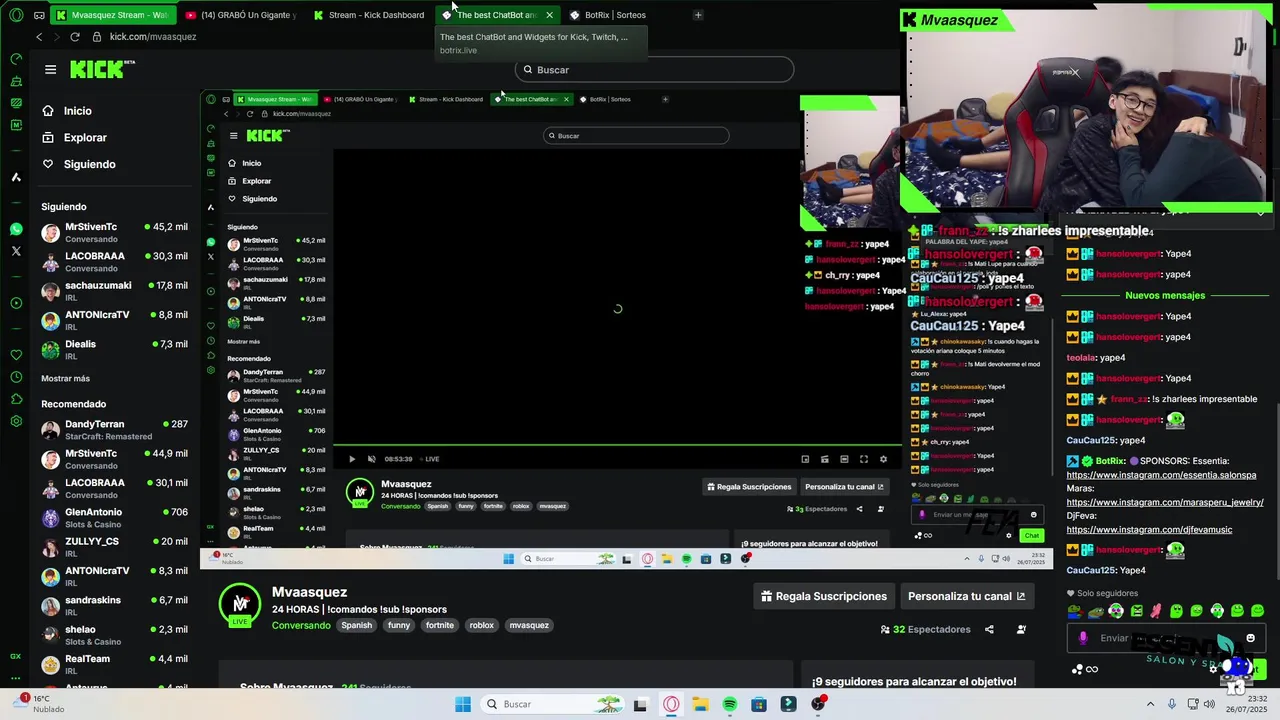
Task: Close The best ChatBot tab
Action: [549, 15]
